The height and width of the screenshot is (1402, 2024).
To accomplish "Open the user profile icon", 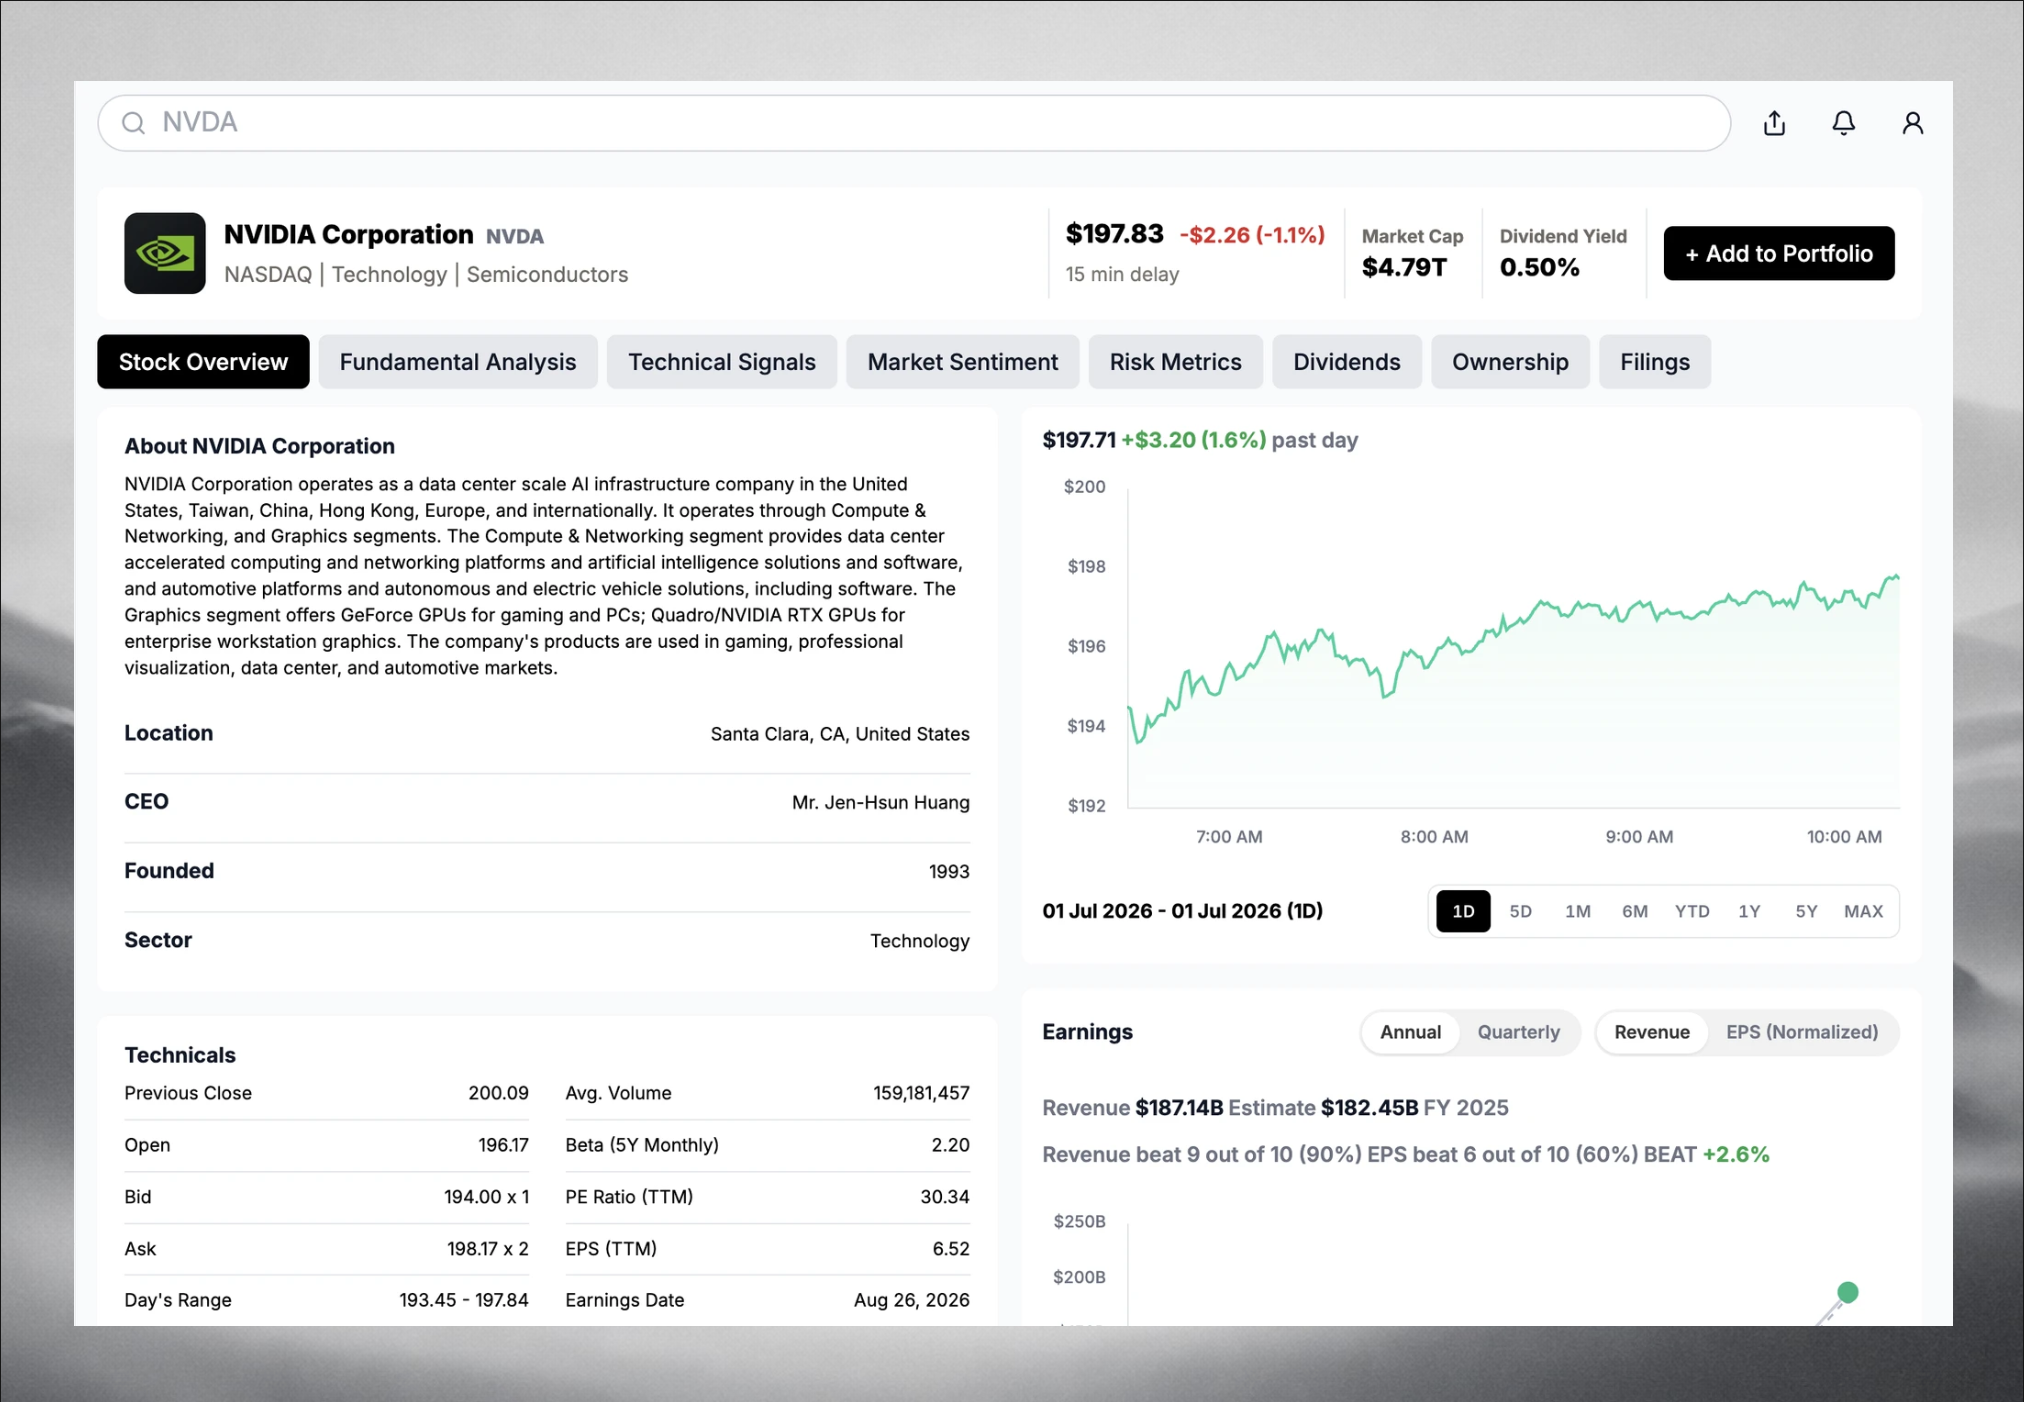I will [x=1912, y=123].
